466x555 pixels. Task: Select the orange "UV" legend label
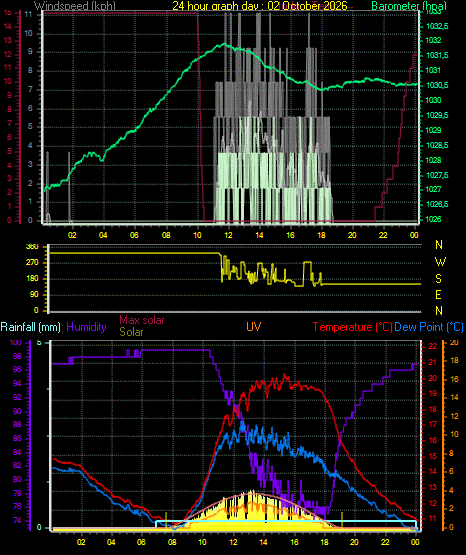[x=254, y=327]
